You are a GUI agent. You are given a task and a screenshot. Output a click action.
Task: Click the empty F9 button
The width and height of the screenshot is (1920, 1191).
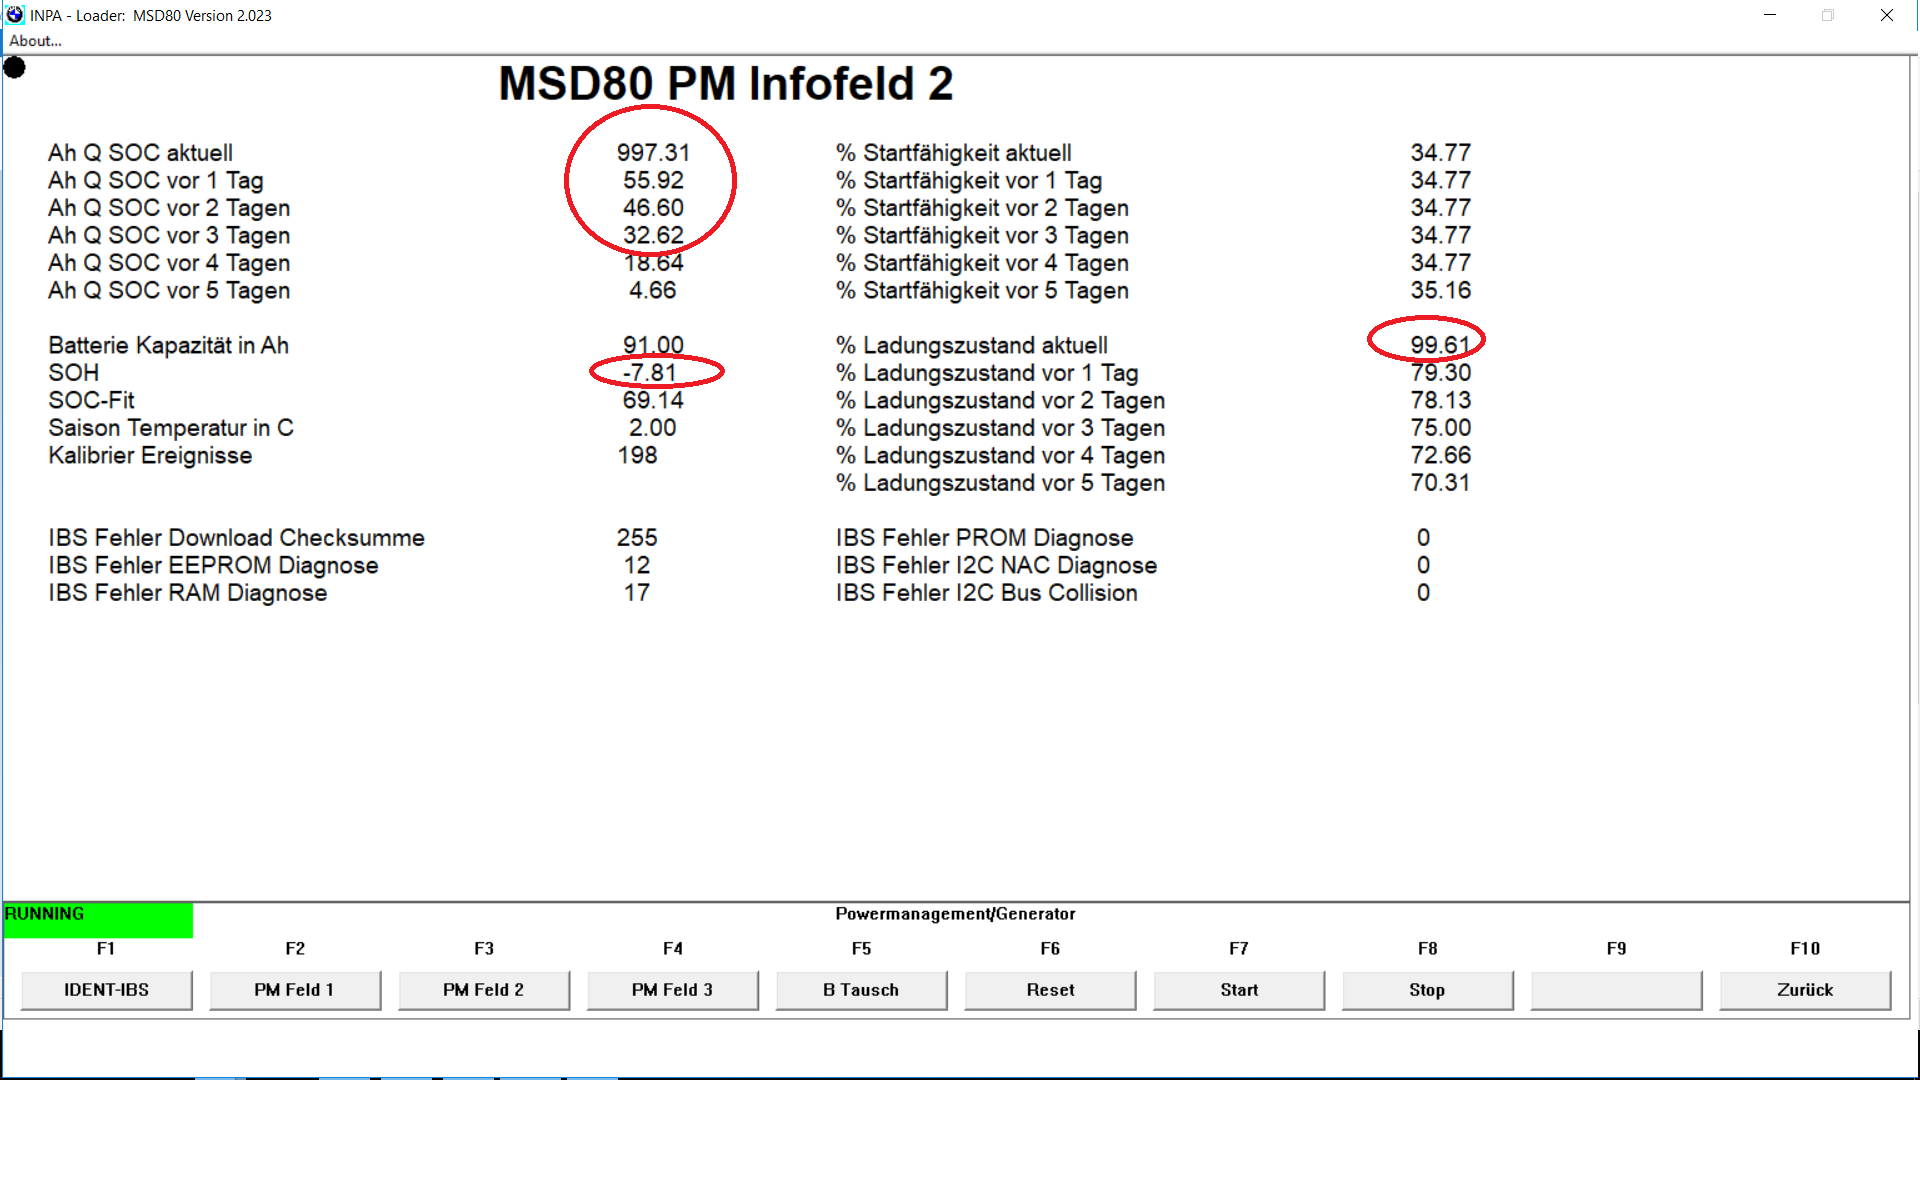tap(1616, 989)
